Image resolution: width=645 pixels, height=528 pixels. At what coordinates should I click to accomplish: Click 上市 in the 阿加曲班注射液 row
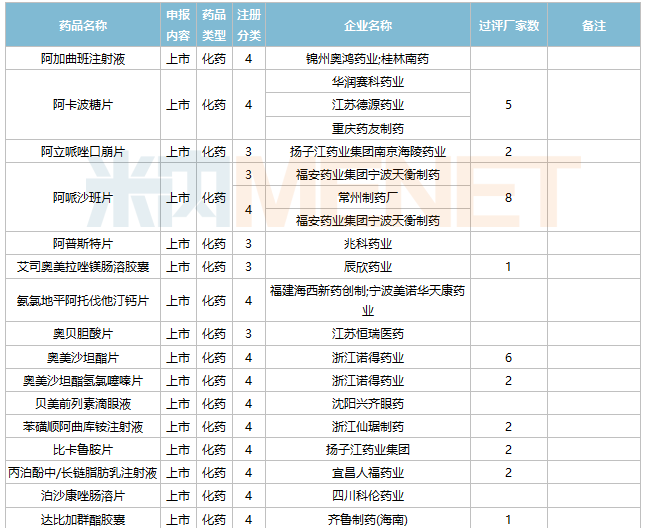pyautogui.click(x=178, y=58)
